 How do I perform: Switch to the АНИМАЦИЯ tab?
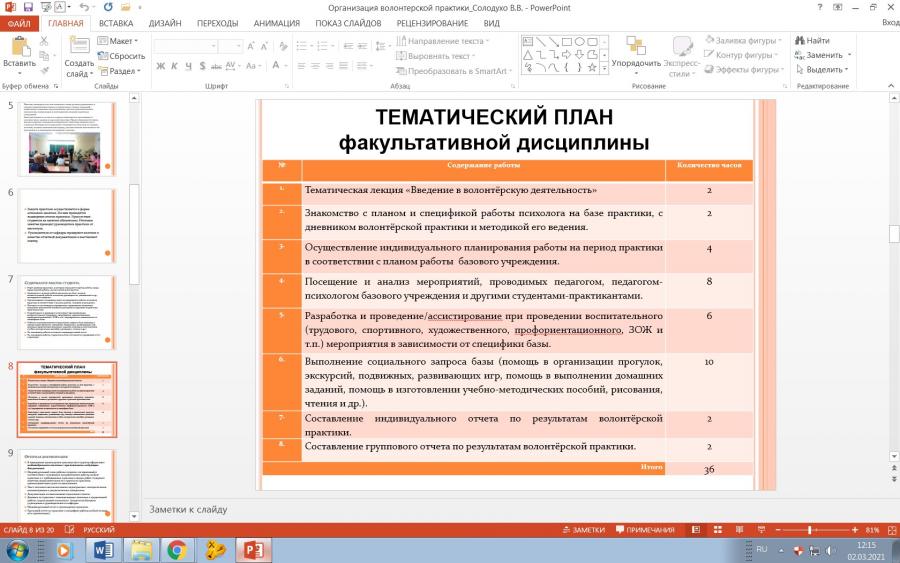tap(277, 24)
